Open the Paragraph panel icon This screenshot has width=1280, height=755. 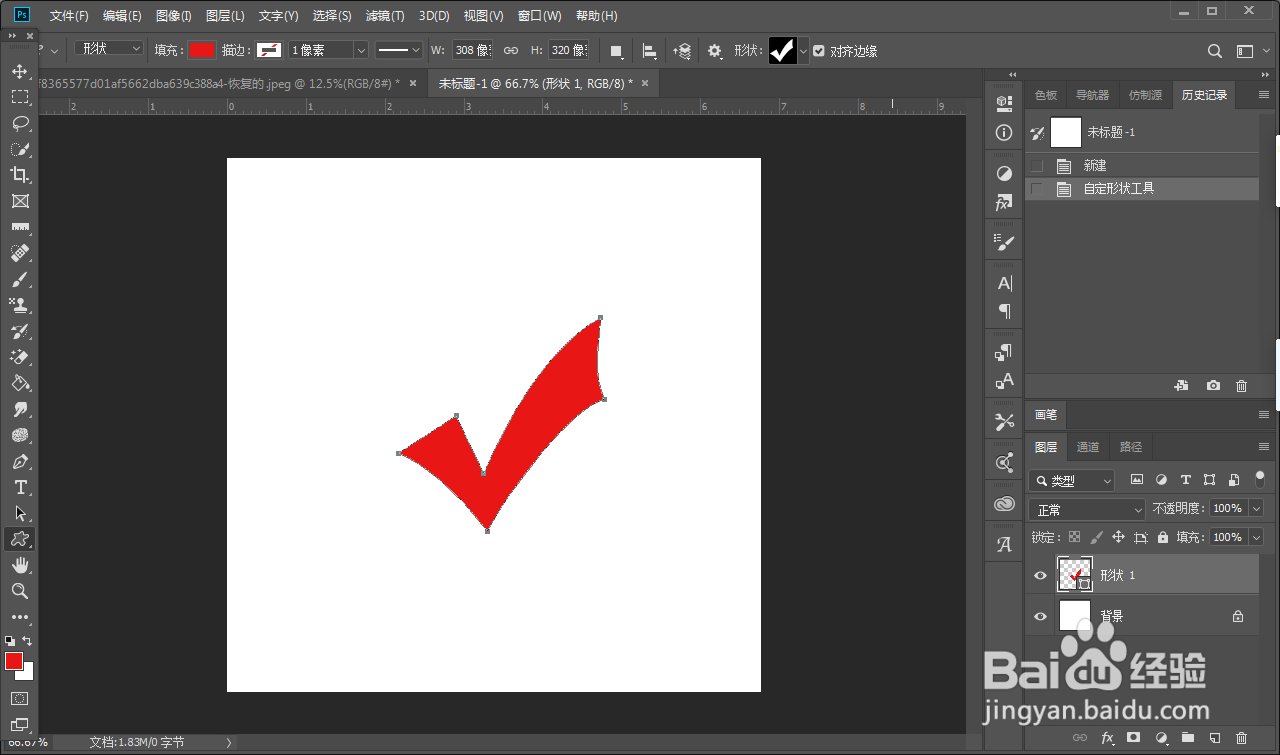click(x=1005, y=311)
